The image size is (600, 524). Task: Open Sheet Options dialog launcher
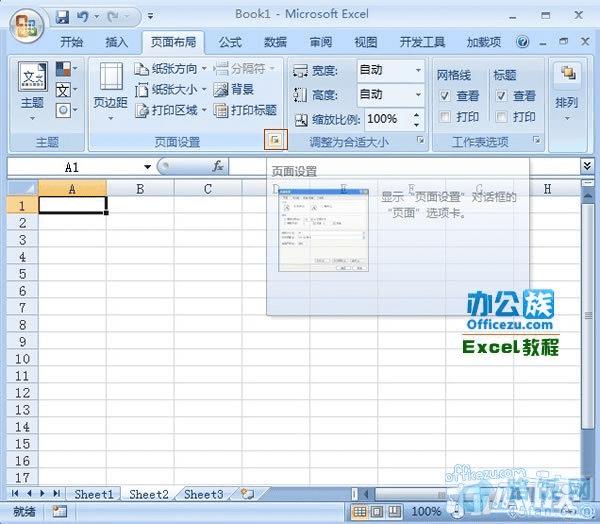(537, 140)
